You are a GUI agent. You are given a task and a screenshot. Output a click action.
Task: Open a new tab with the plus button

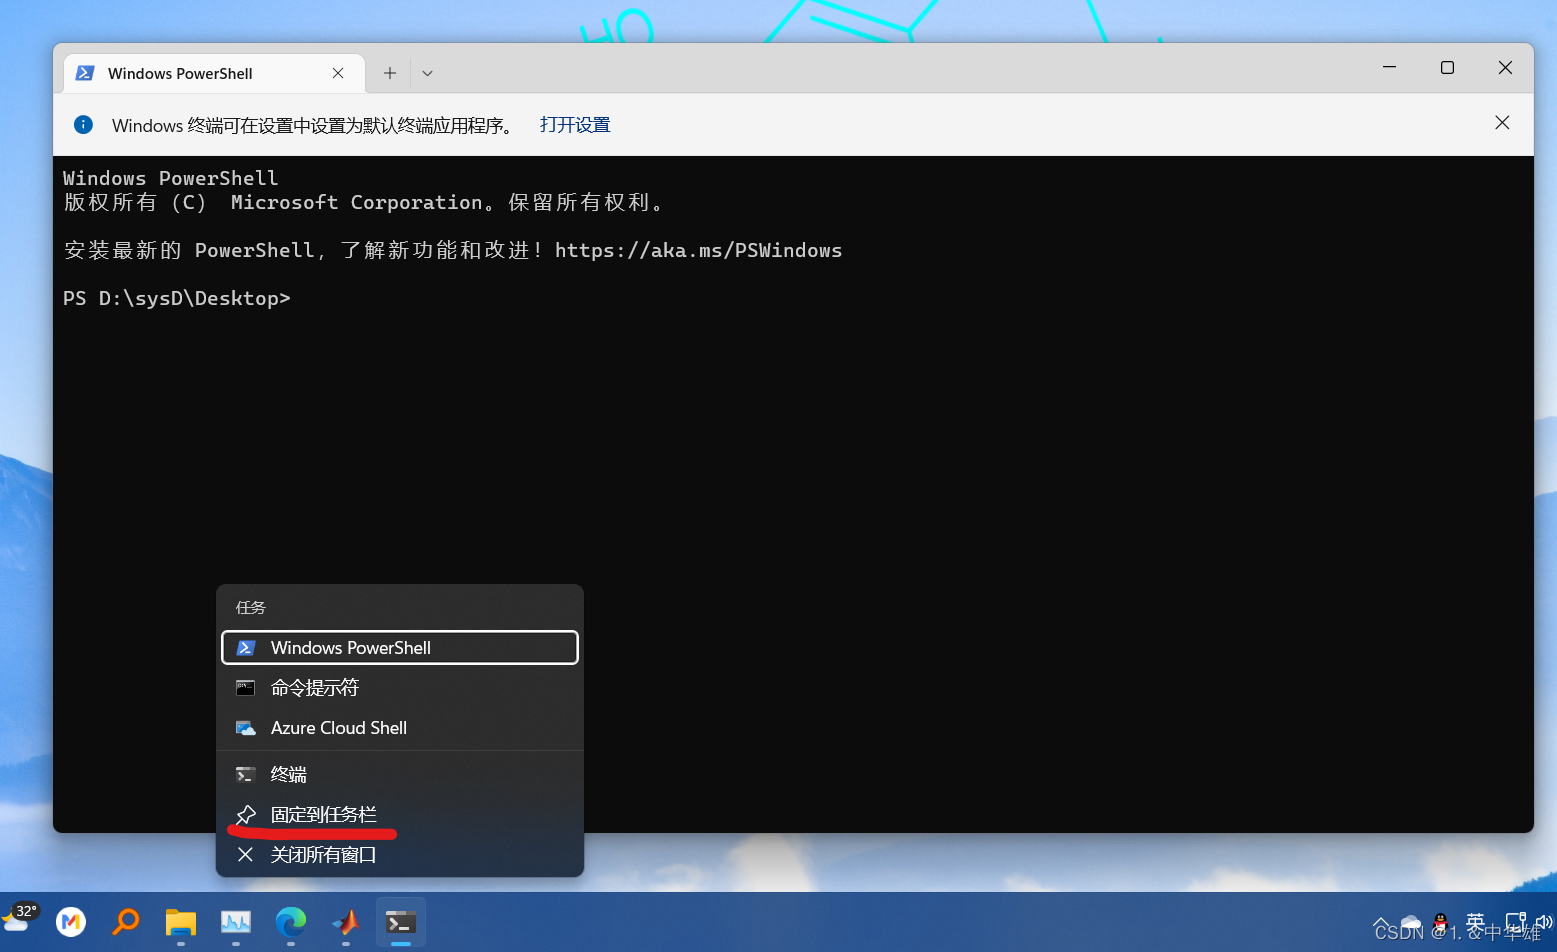390,73
